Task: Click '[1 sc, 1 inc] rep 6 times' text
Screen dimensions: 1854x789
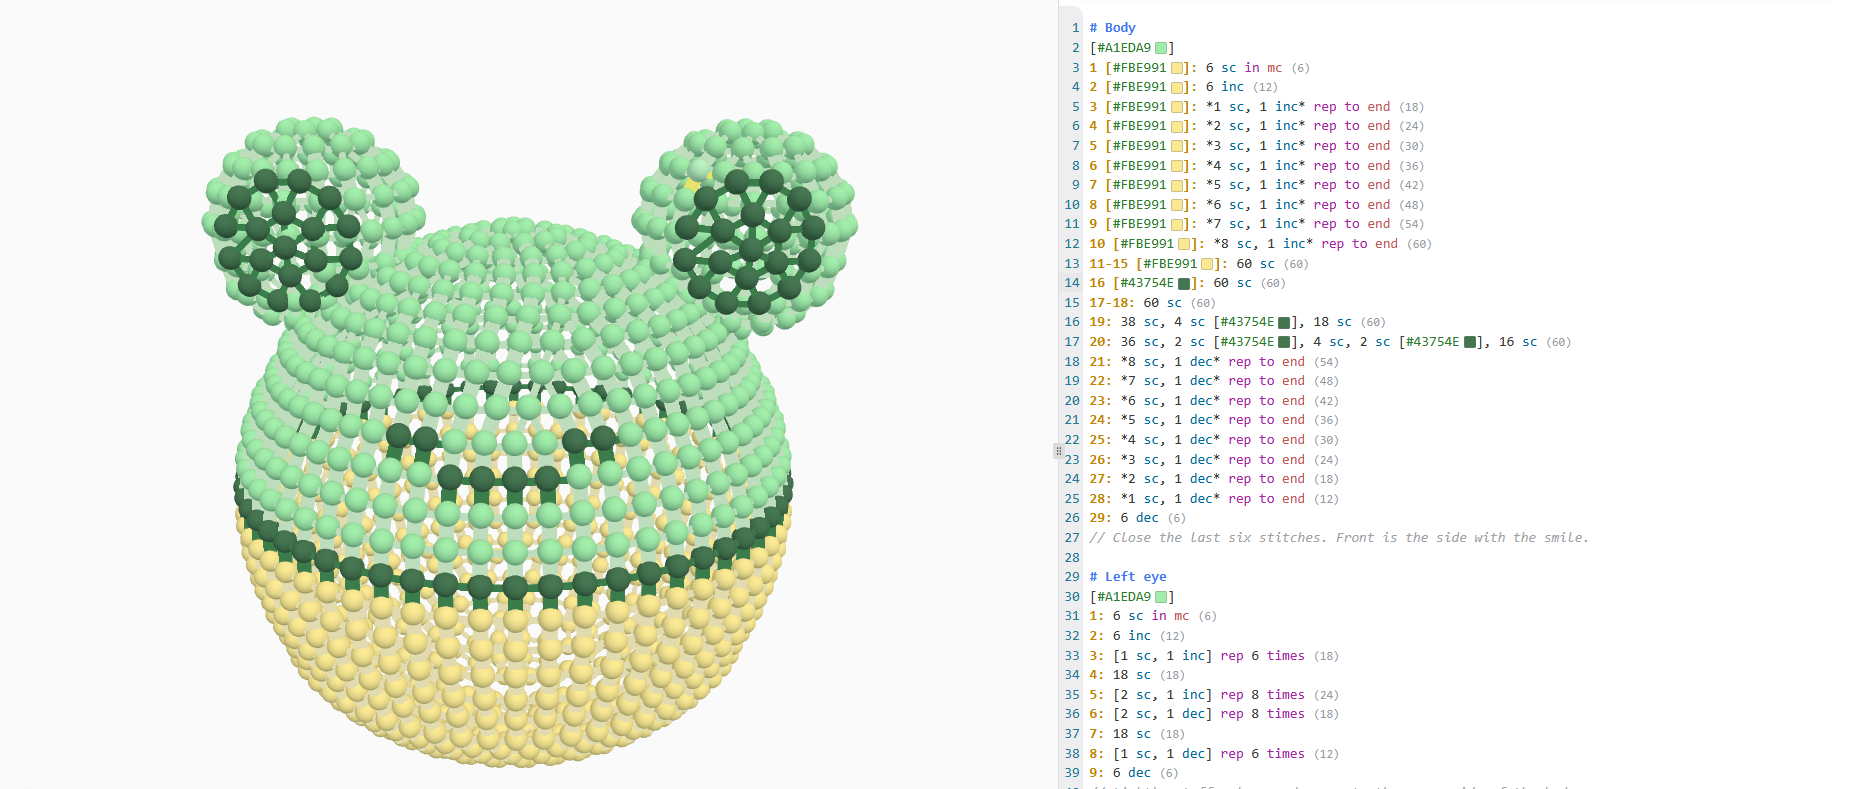Action: (x=1209, y=656)
